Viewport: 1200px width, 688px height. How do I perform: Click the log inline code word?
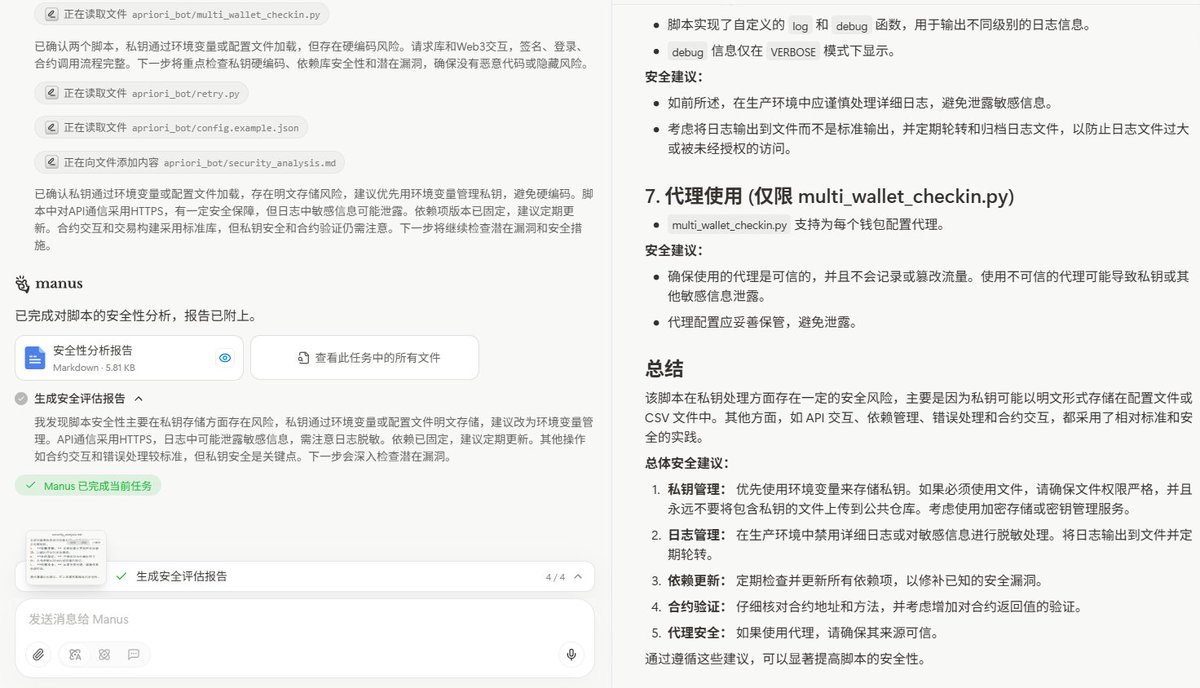point(800,25)
